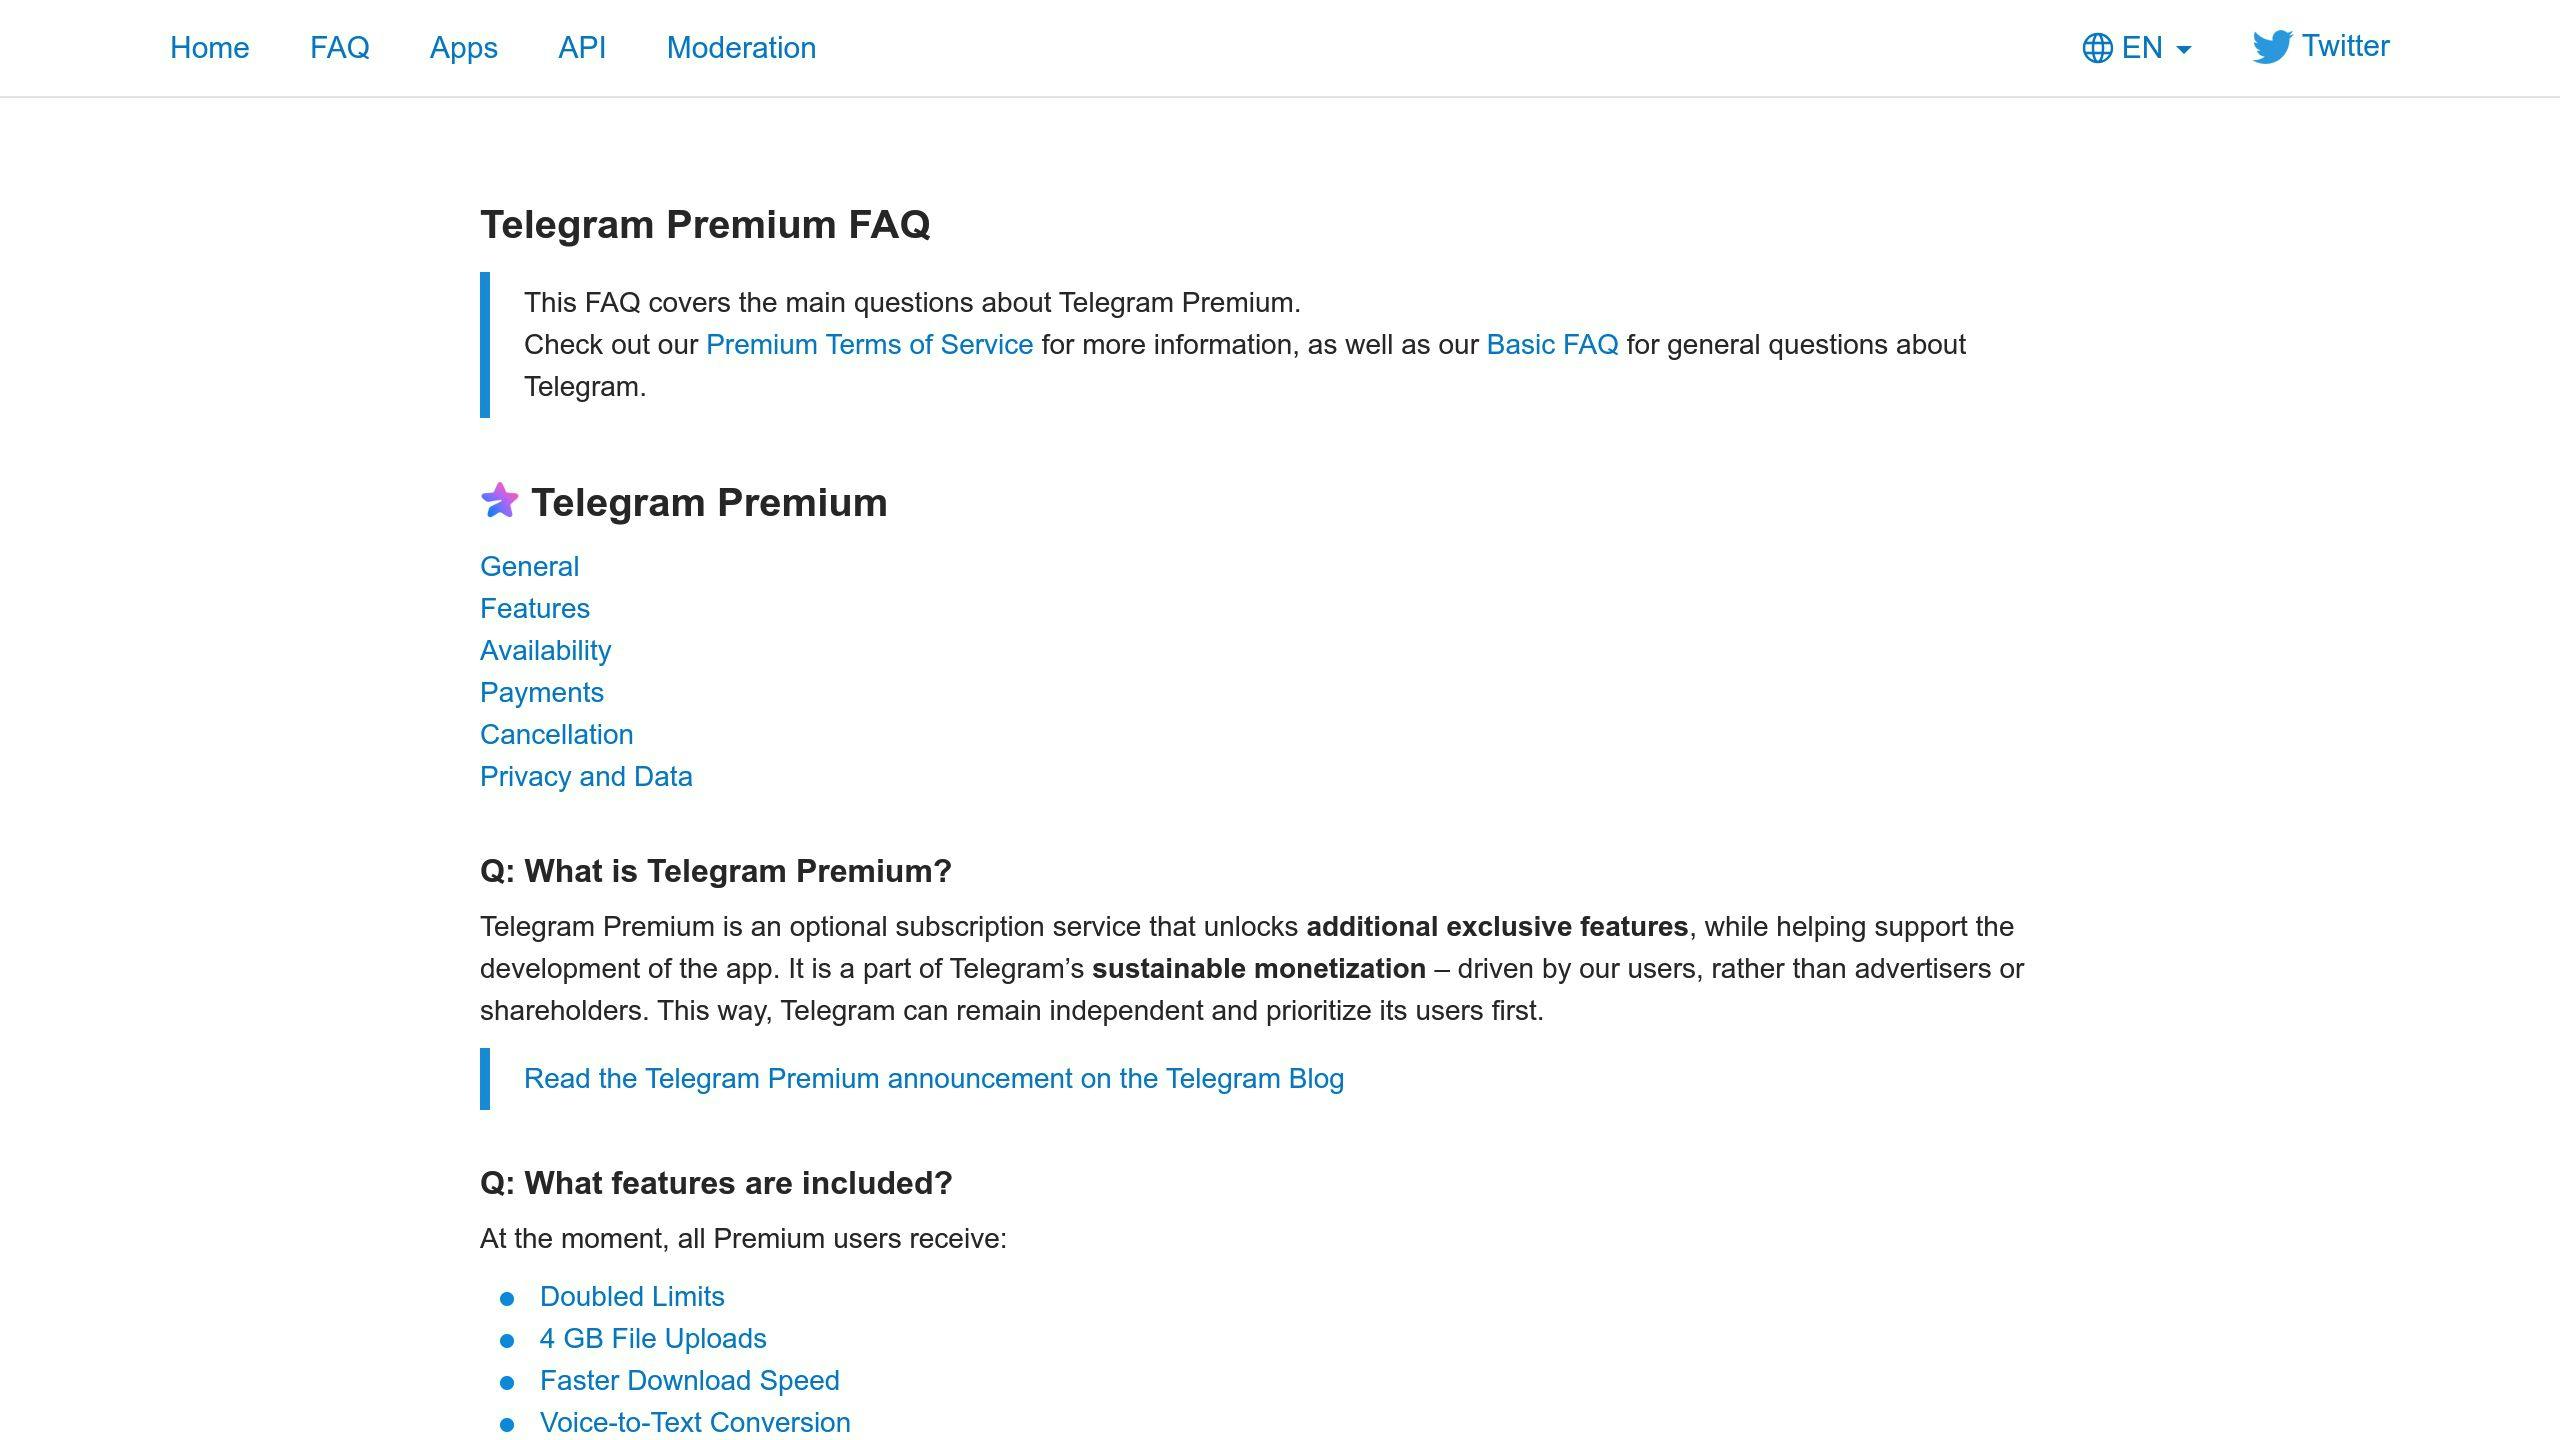The height and width of the screenshot is (1440, 2560).
Task: Expand the Features section link
Action: pyautogui.click(x=535, y=608)
